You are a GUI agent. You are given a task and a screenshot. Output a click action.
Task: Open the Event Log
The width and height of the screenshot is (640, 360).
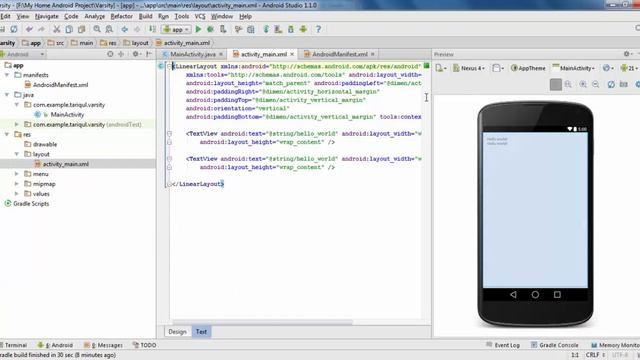click(x=503, y=345)
